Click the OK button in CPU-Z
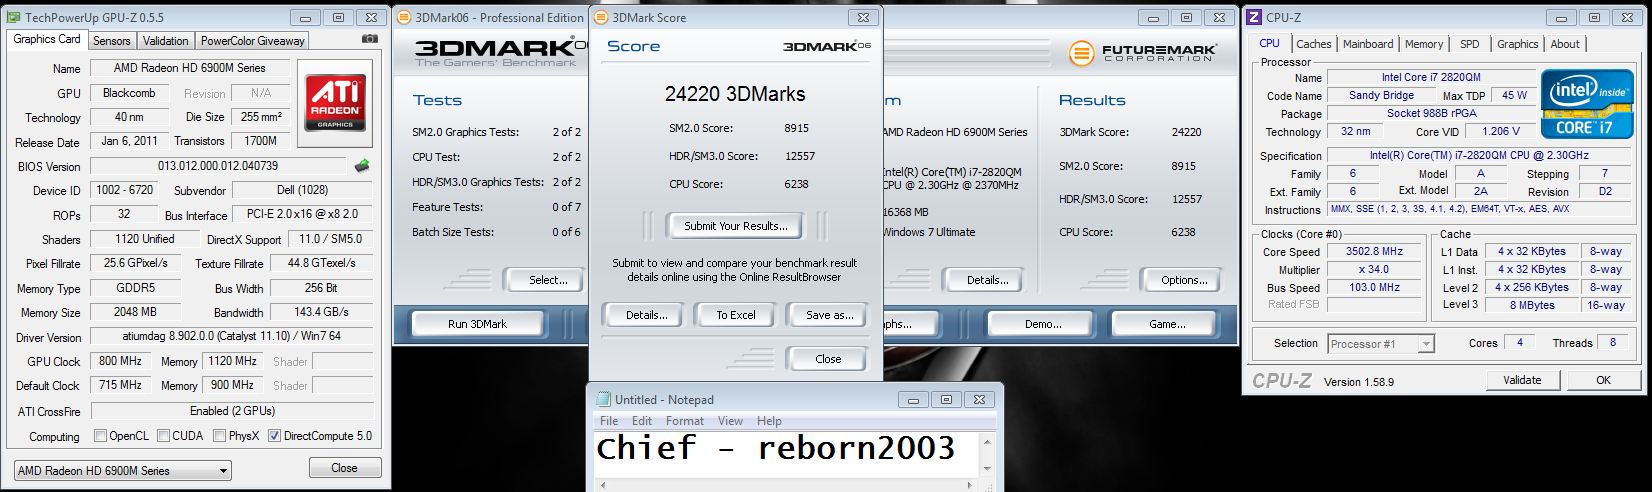Screen dimensions: 1652x492 [x=1603, y=380]
